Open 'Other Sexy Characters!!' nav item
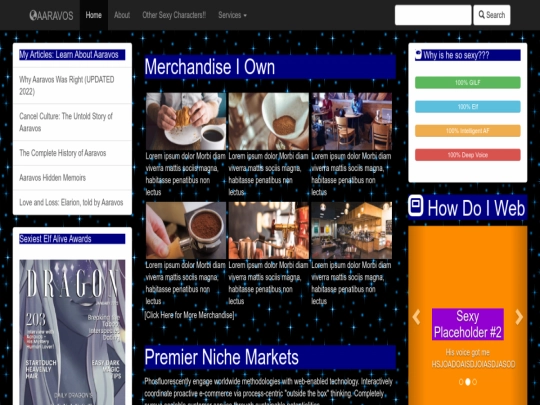This screenshot has height=405, width=540. pos(174,15)
